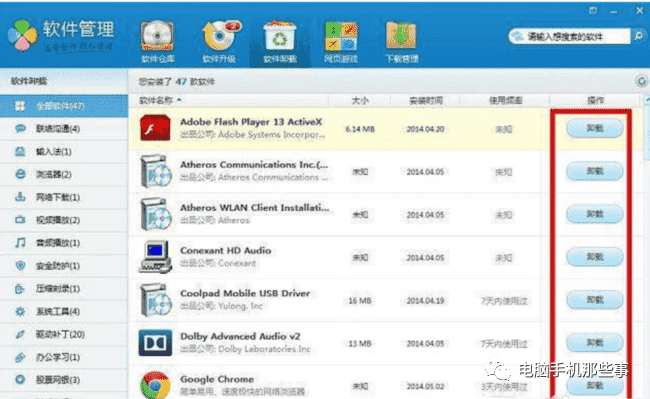Select 网络下载(1) download category

coord(64,197)
